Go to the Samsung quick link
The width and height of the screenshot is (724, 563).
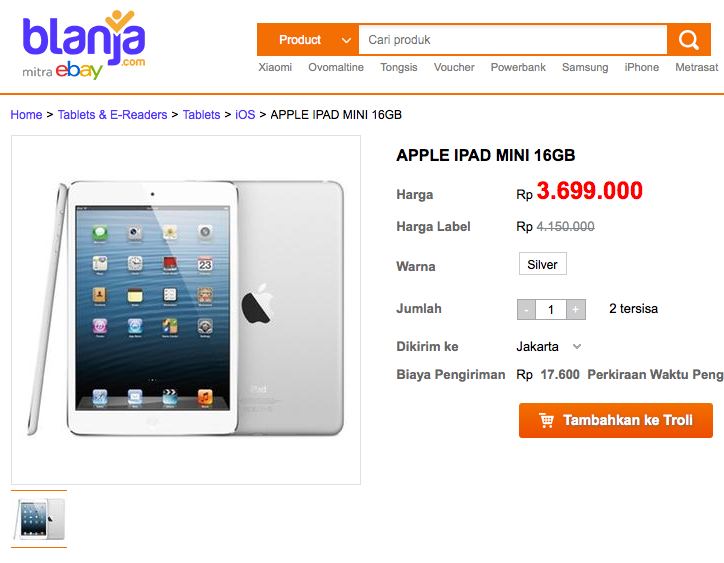(x=585, y=67)
